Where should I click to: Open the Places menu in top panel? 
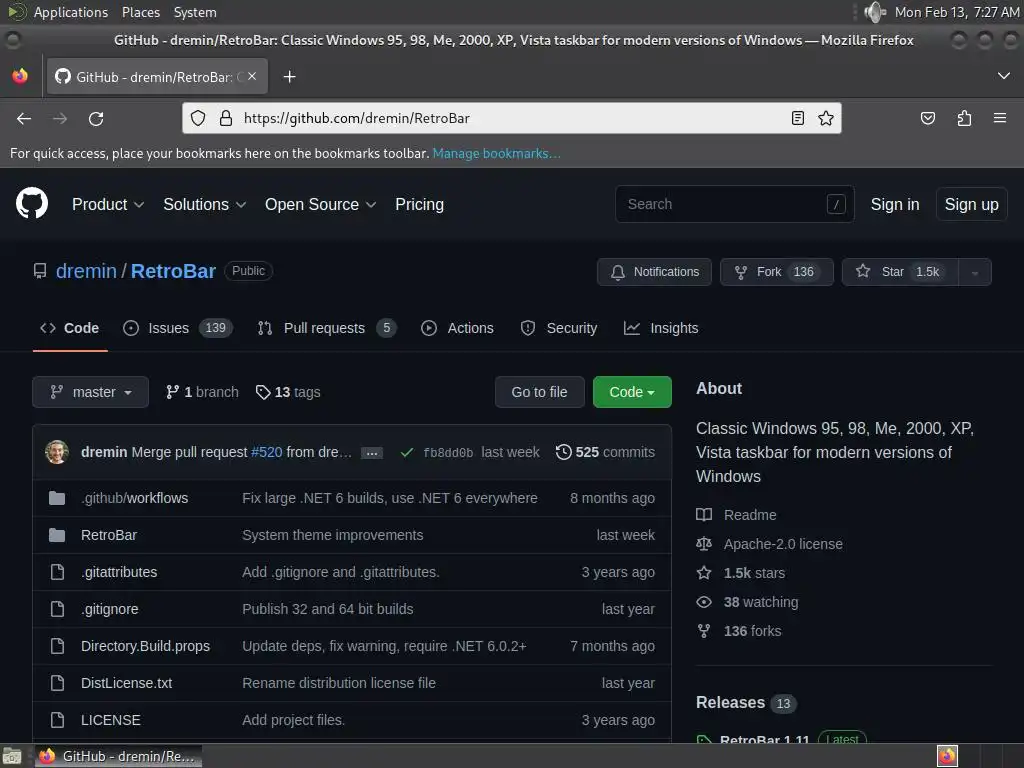pyautogui.click(x=140, y=12)
